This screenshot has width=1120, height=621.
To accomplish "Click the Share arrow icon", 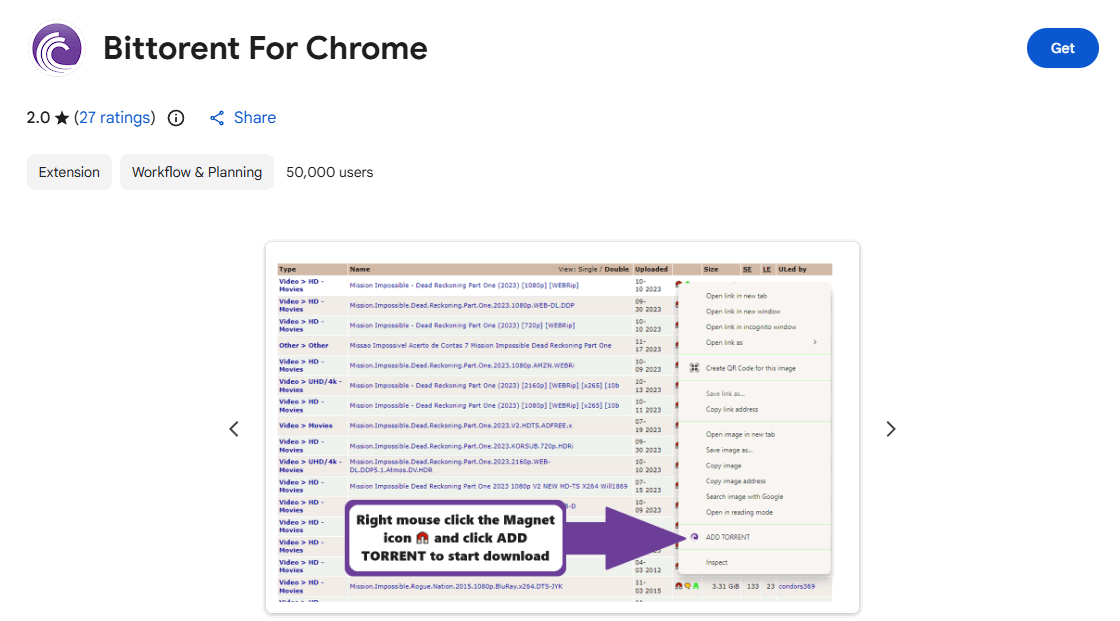I will click(217, 118).
